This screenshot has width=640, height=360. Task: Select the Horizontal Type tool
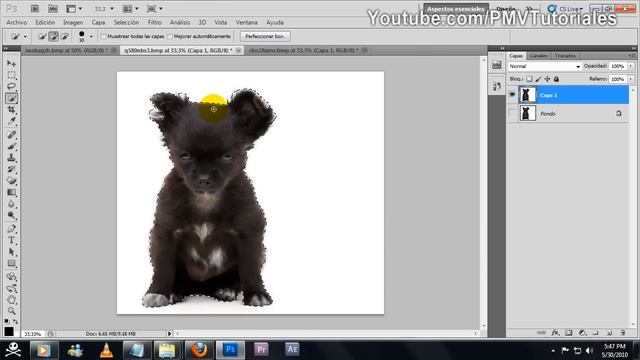point(11,240)
